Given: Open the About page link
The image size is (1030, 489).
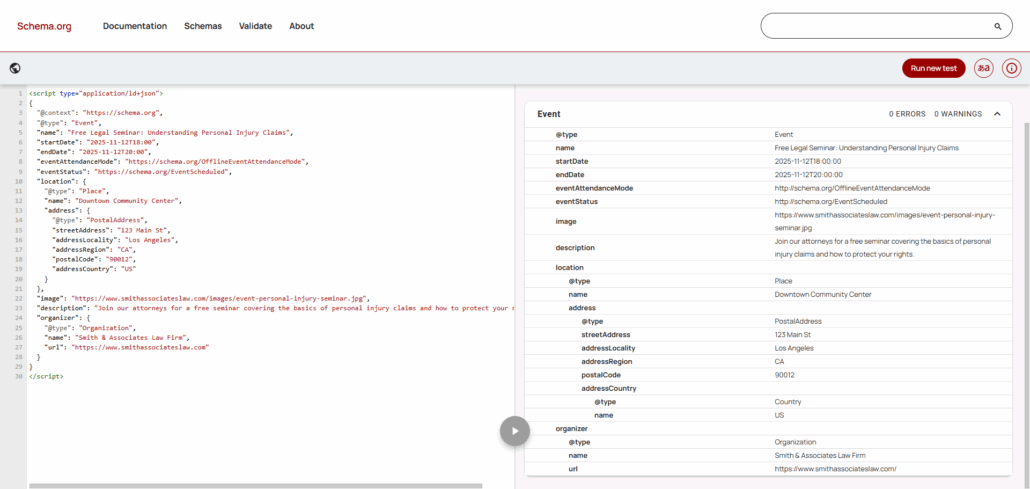Looking at the screenshot, I should tap(301, 26).
